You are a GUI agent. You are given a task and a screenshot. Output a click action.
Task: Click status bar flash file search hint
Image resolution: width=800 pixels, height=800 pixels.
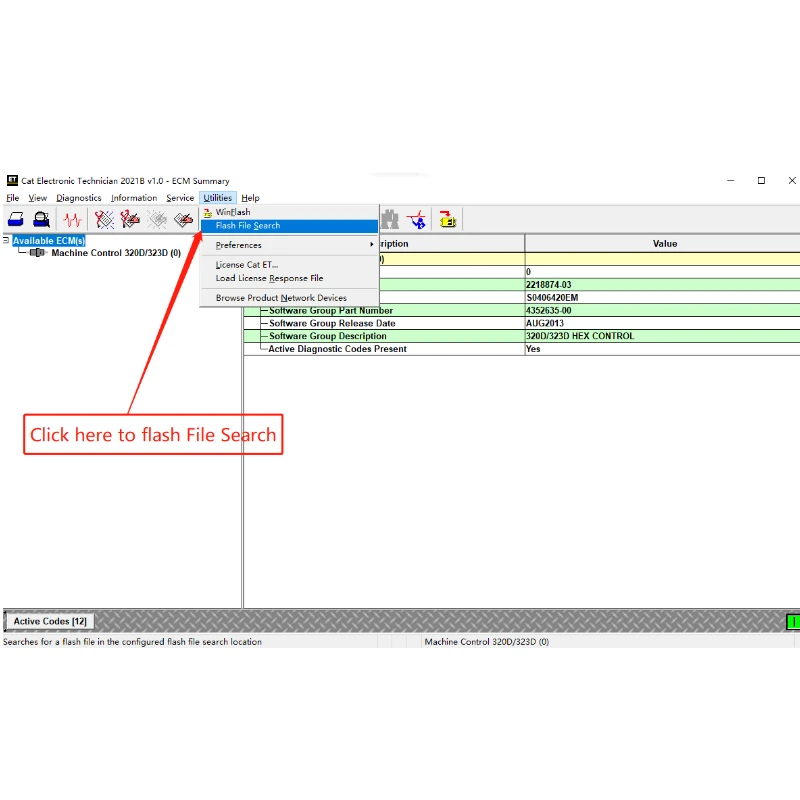point(133,642)
